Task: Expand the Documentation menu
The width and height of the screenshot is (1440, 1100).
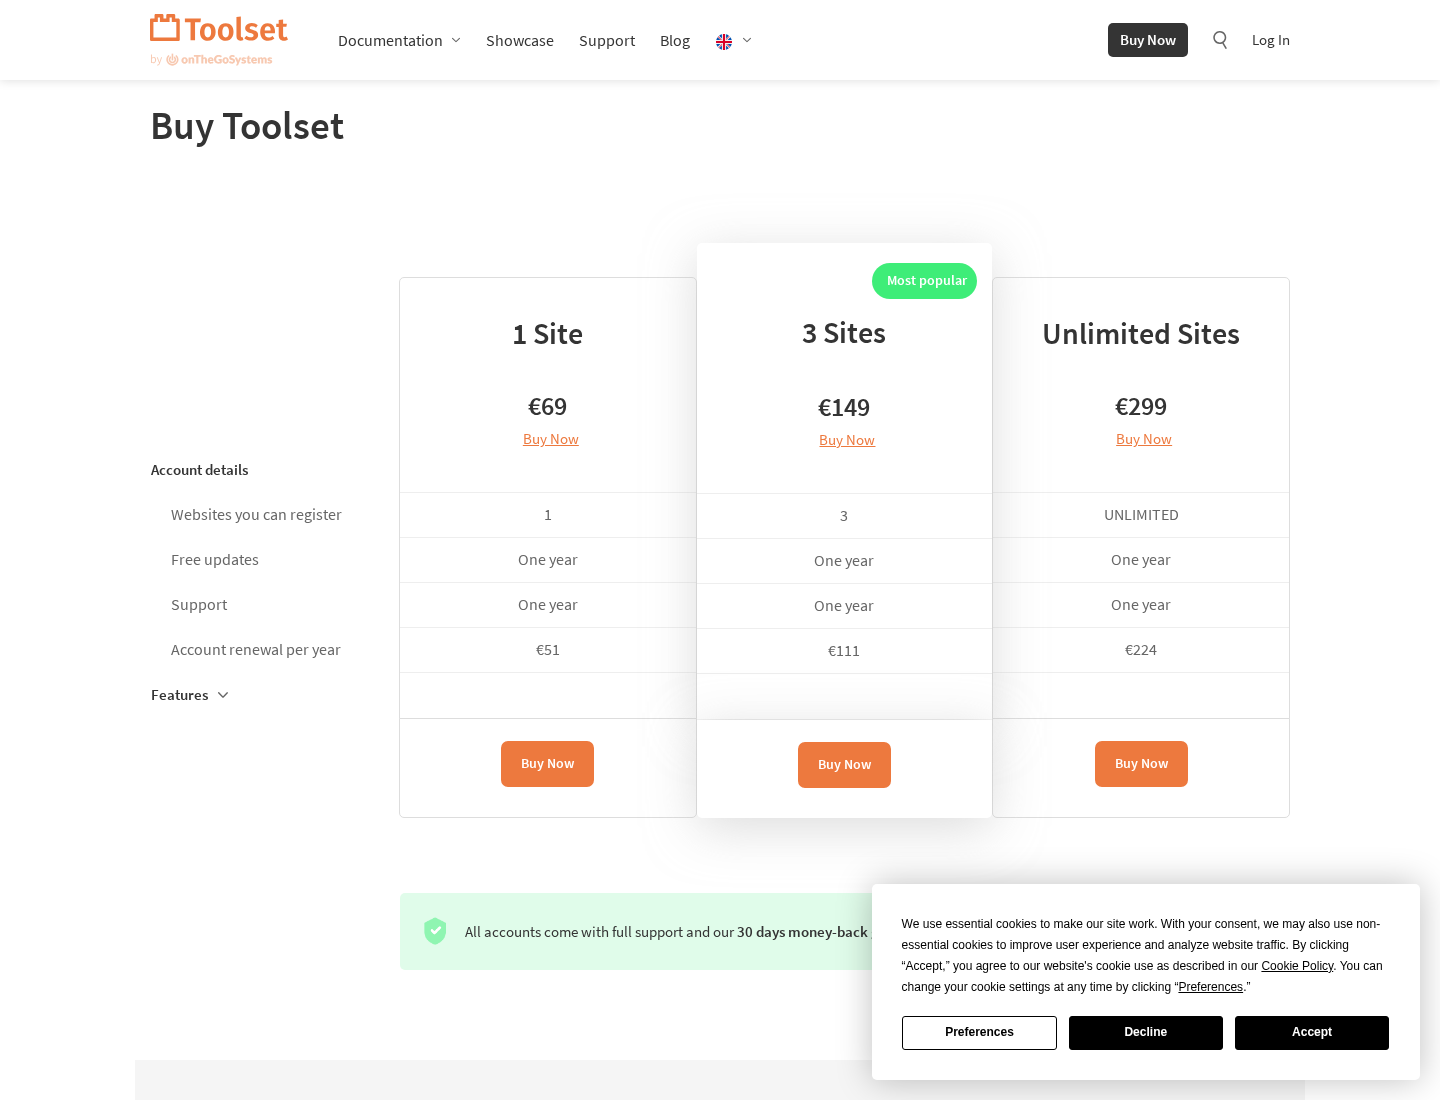Action: [399, 41]
